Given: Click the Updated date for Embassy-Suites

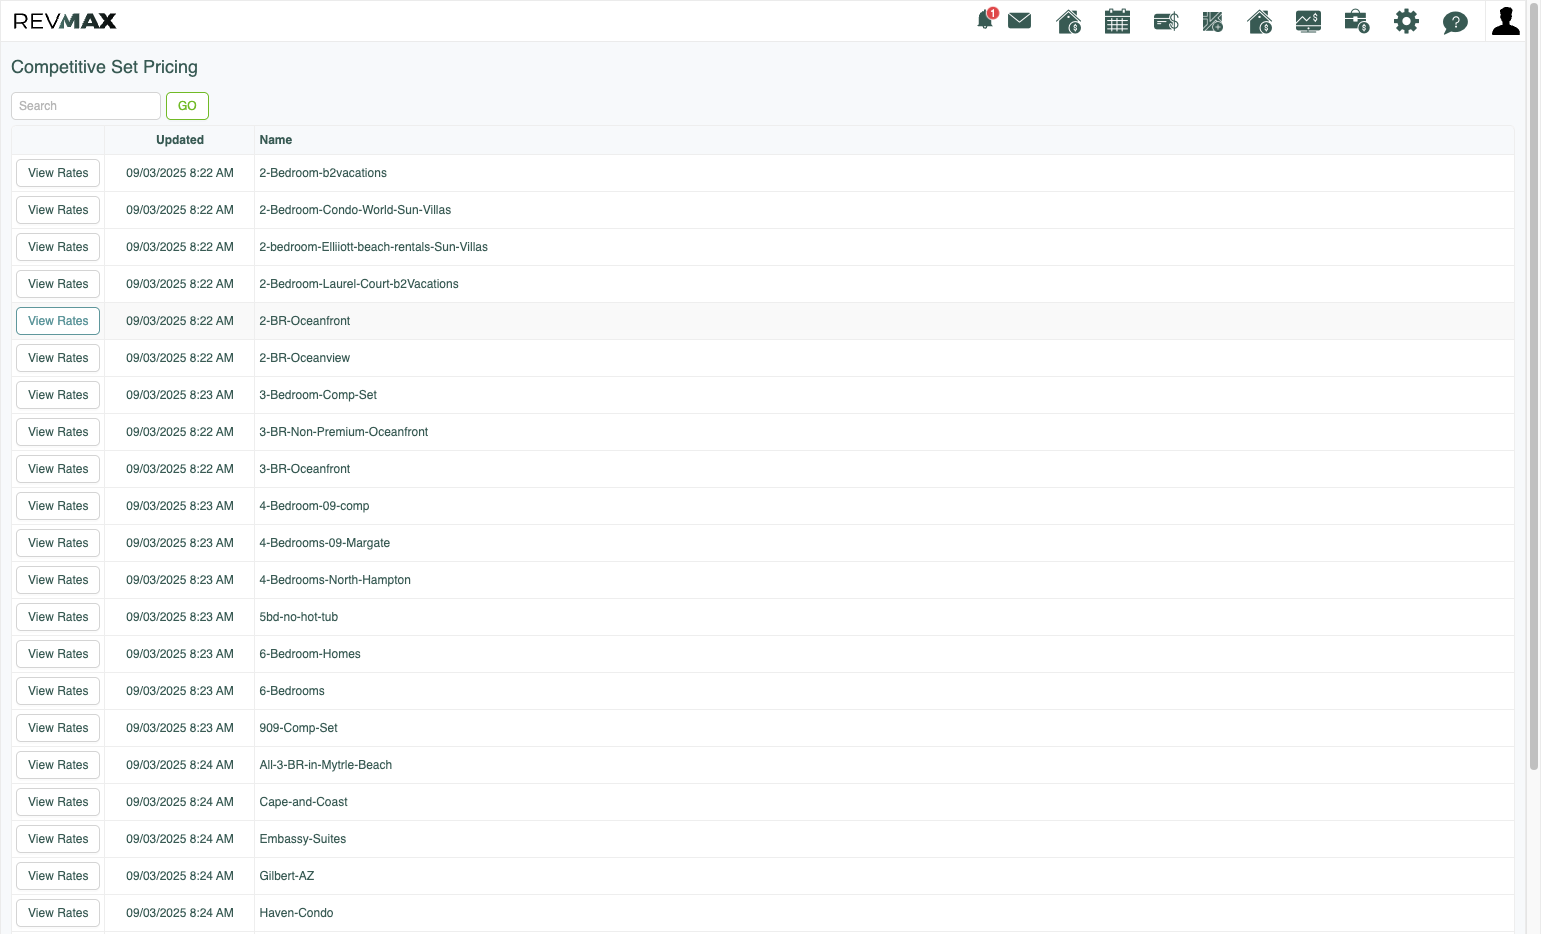Looking at the screenshot, I should point(180,839).
